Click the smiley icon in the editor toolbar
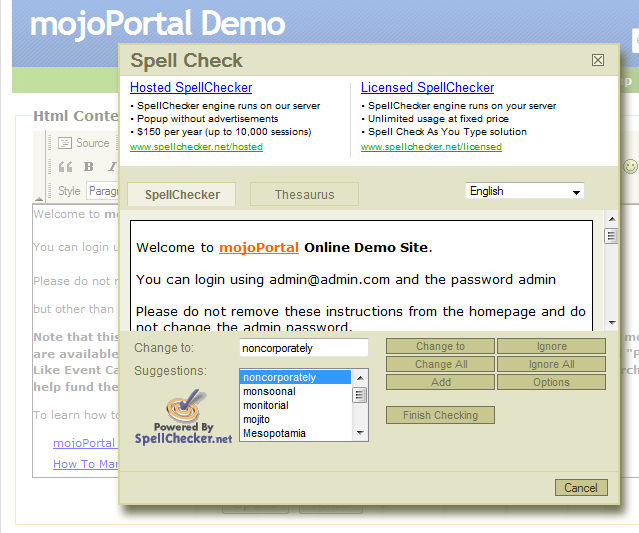Viewport: 639px width, 533px height. [x=630, y=166]
